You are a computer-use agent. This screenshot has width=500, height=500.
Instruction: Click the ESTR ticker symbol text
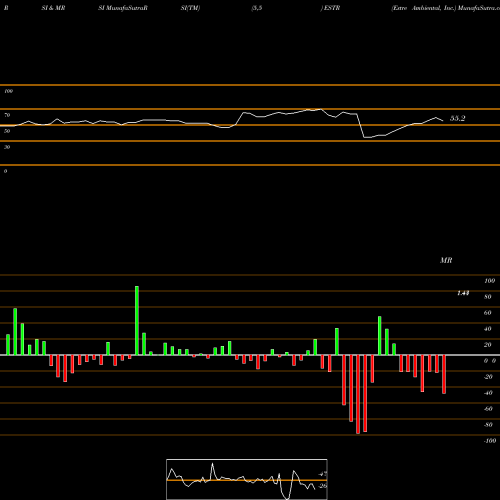pos(332,8)
